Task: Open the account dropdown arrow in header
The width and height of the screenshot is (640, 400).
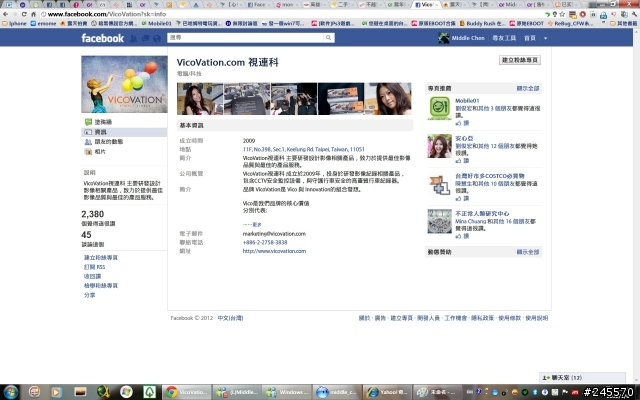Action: click(x=545, y=38)
